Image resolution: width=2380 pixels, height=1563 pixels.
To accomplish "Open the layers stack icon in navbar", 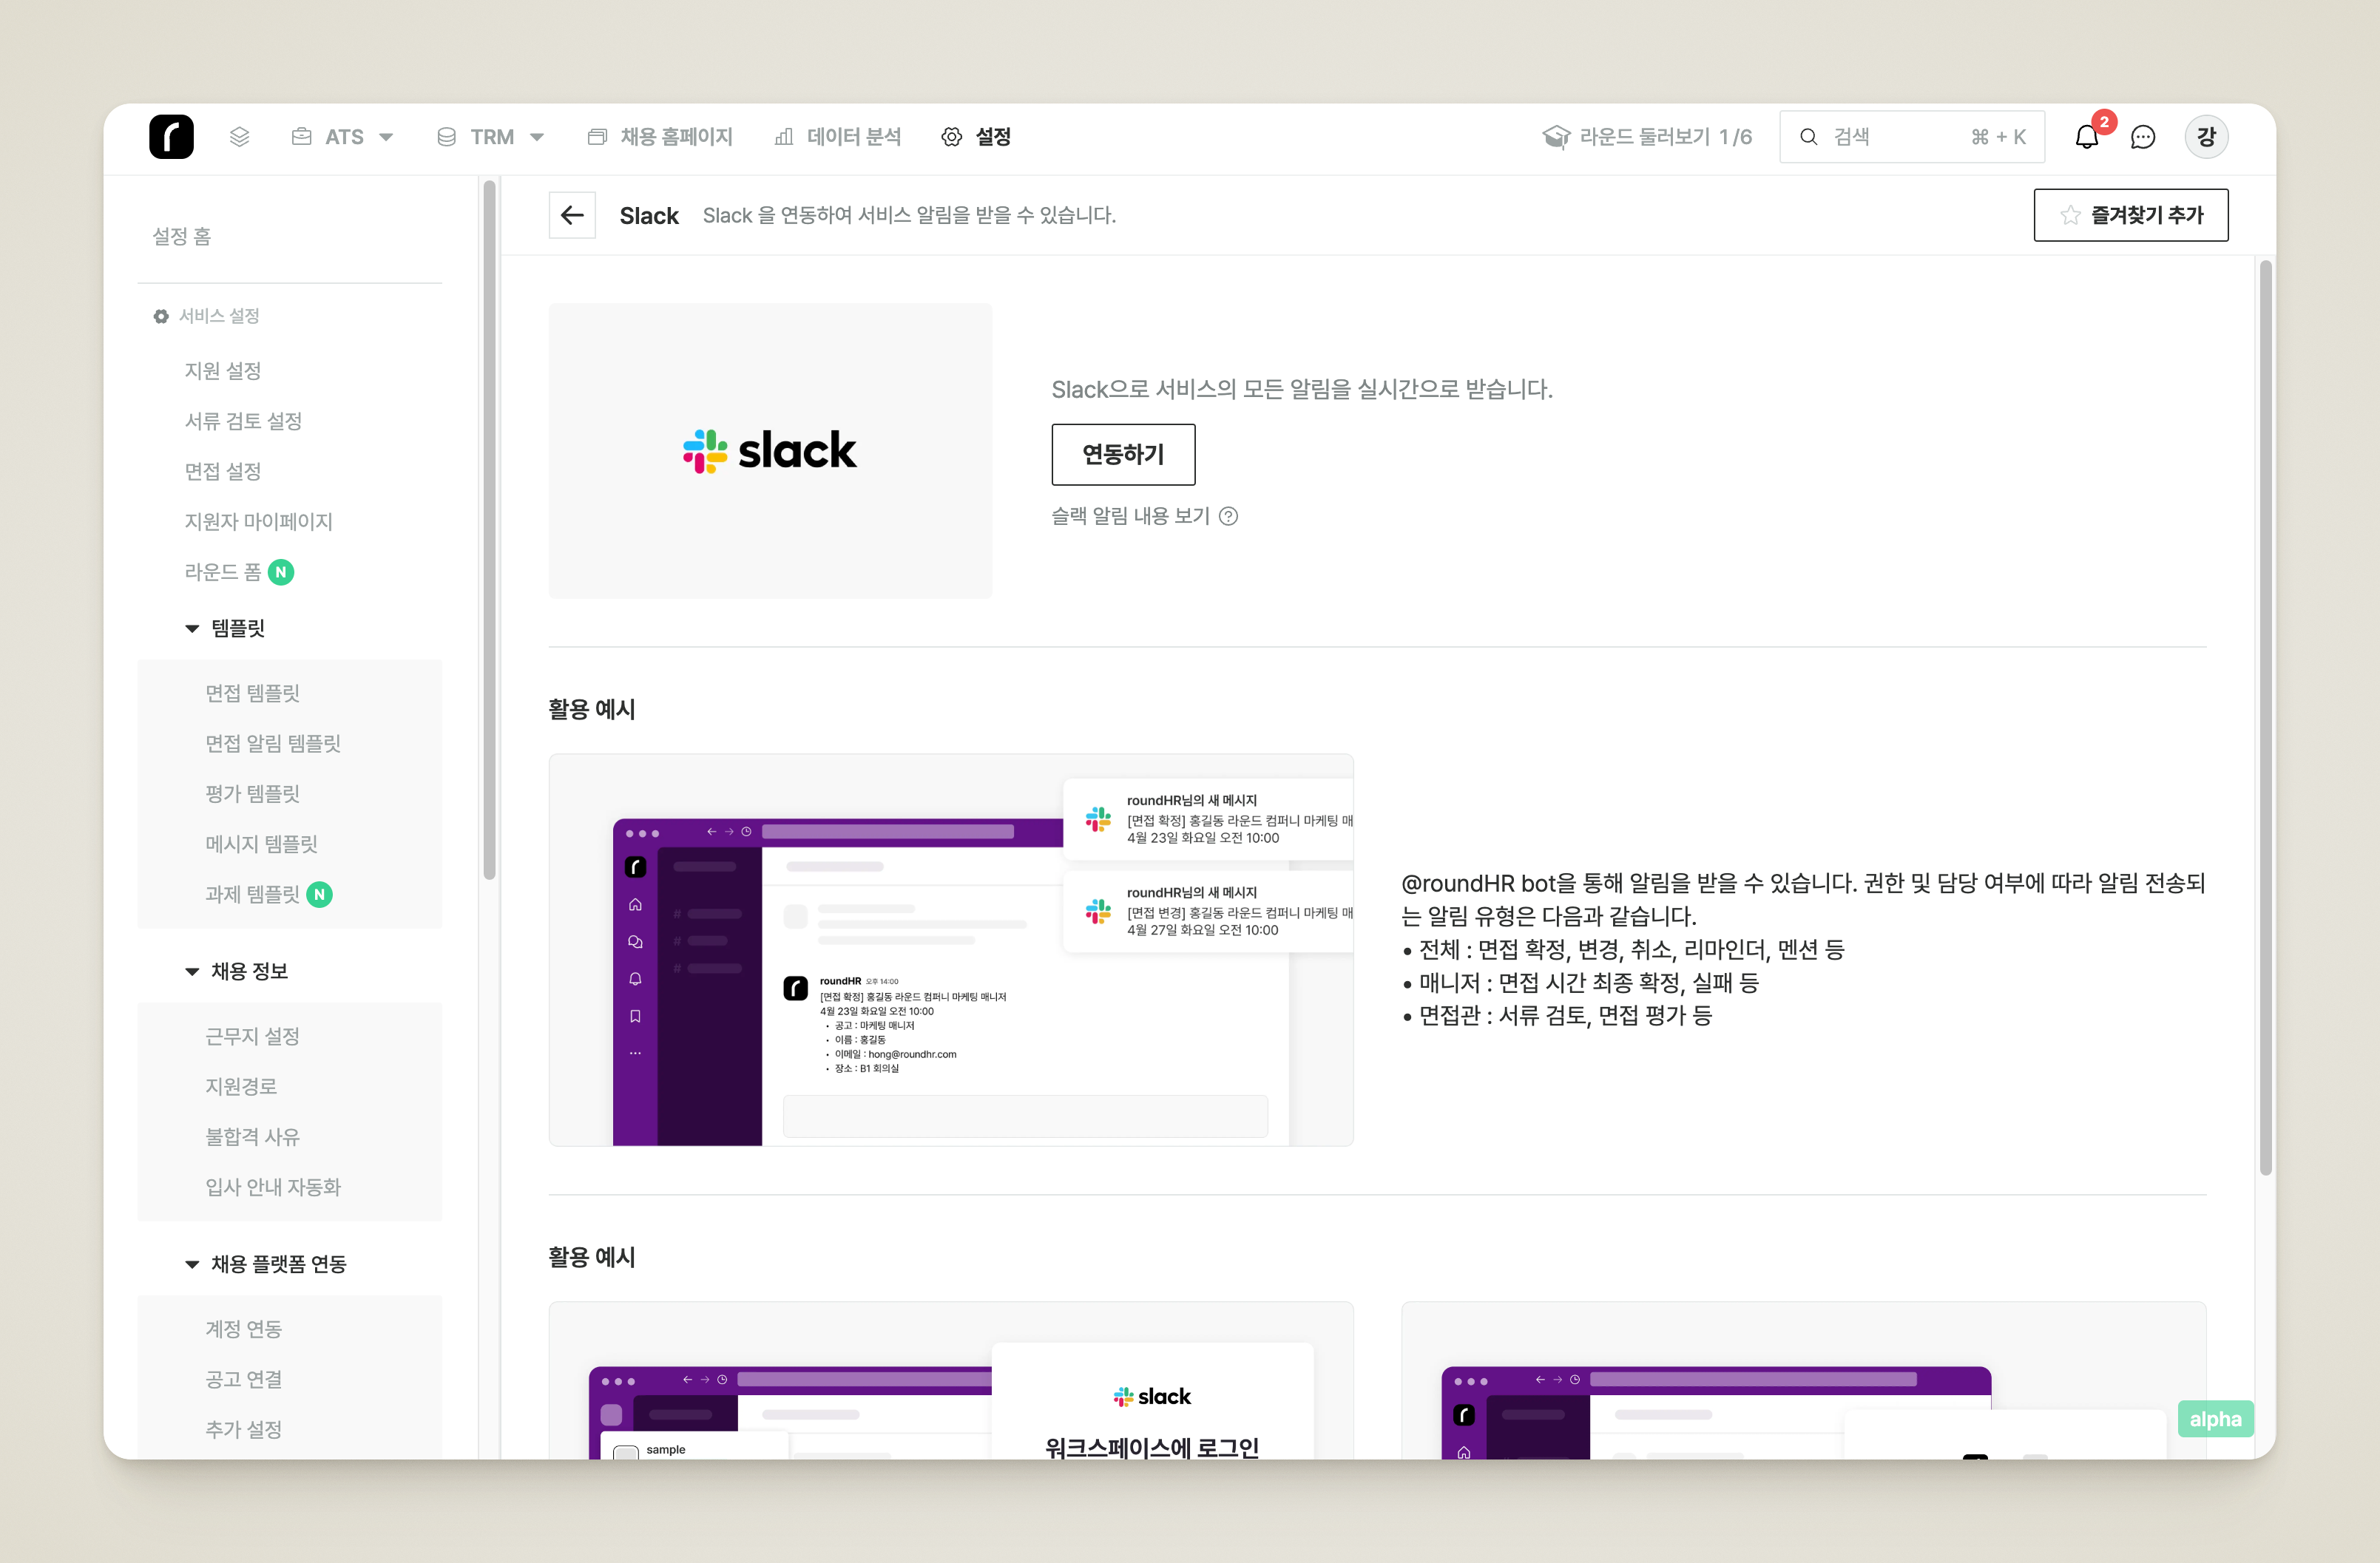I will (x=239, y=137).
